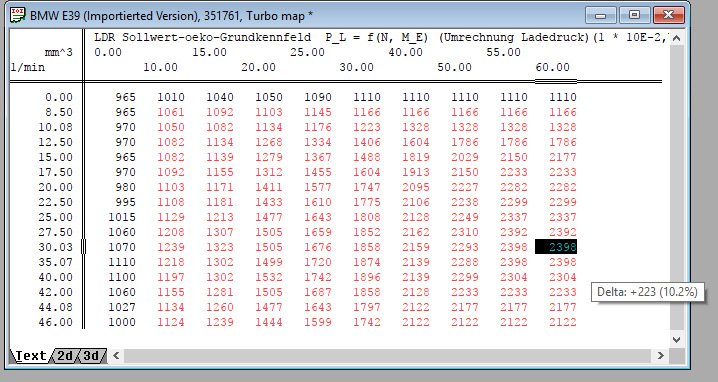Select cell 1913 in row 17.50
The height and width of the screenshot is (382, 718).
(x=416, y=172)
